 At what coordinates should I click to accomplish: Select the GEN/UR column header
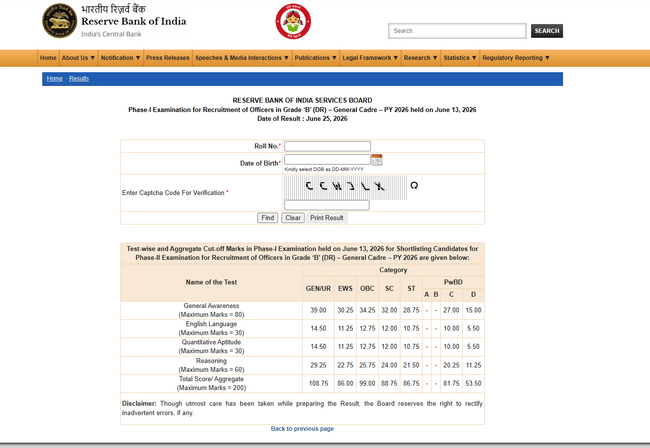(x=318, y=289)
